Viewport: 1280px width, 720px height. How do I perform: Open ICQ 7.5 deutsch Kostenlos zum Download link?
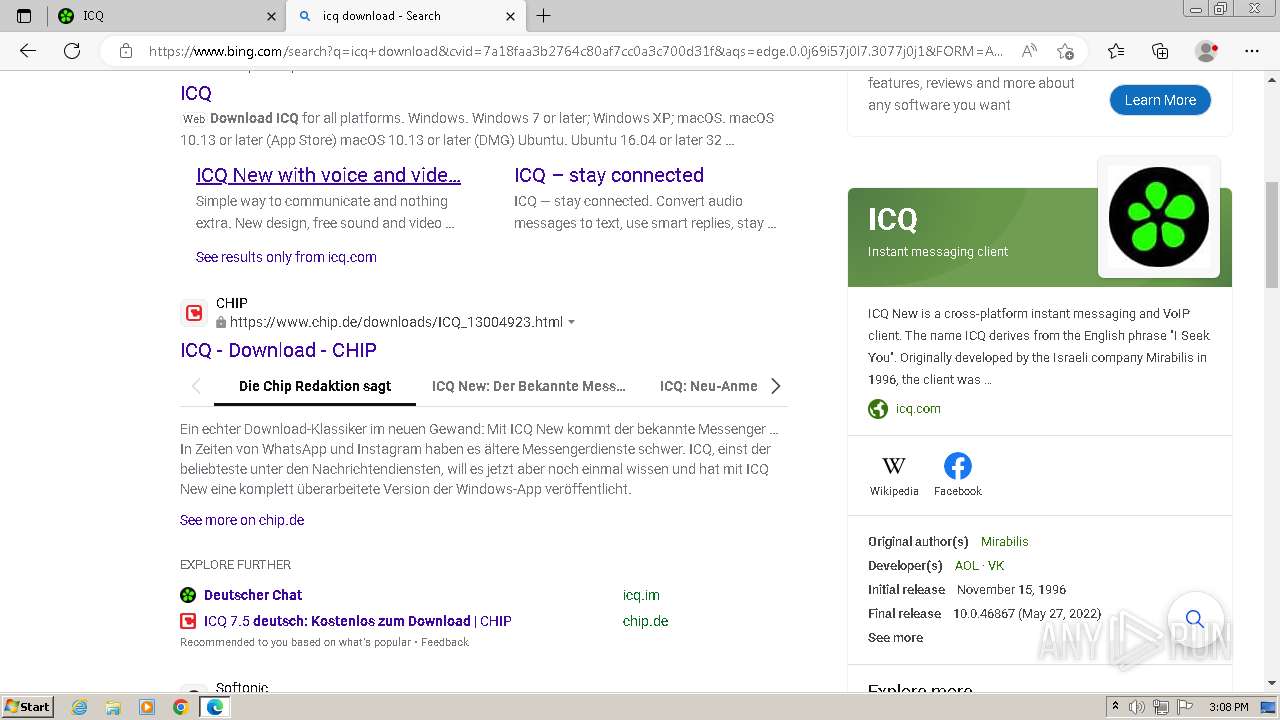[x=357, y=621]
